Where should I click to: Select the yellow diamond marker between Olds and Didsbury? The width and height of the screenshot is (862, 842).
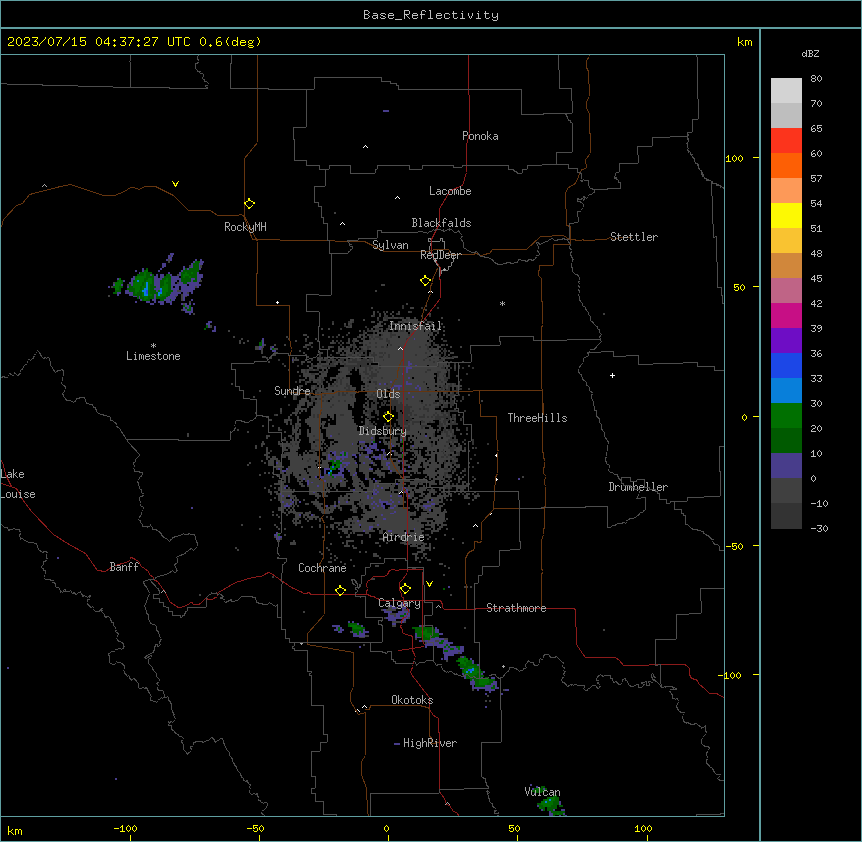tap(389, 417)
